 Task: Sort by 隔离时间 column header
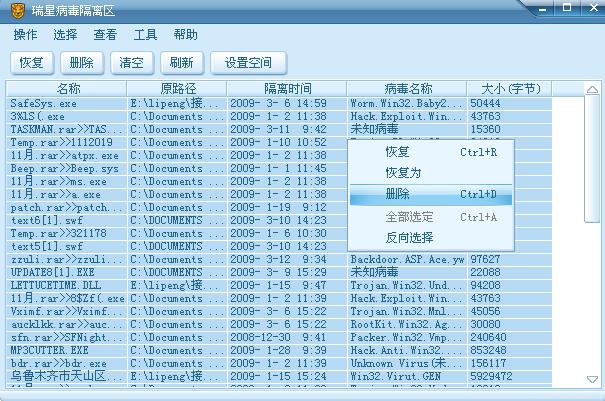pos(287,89)
